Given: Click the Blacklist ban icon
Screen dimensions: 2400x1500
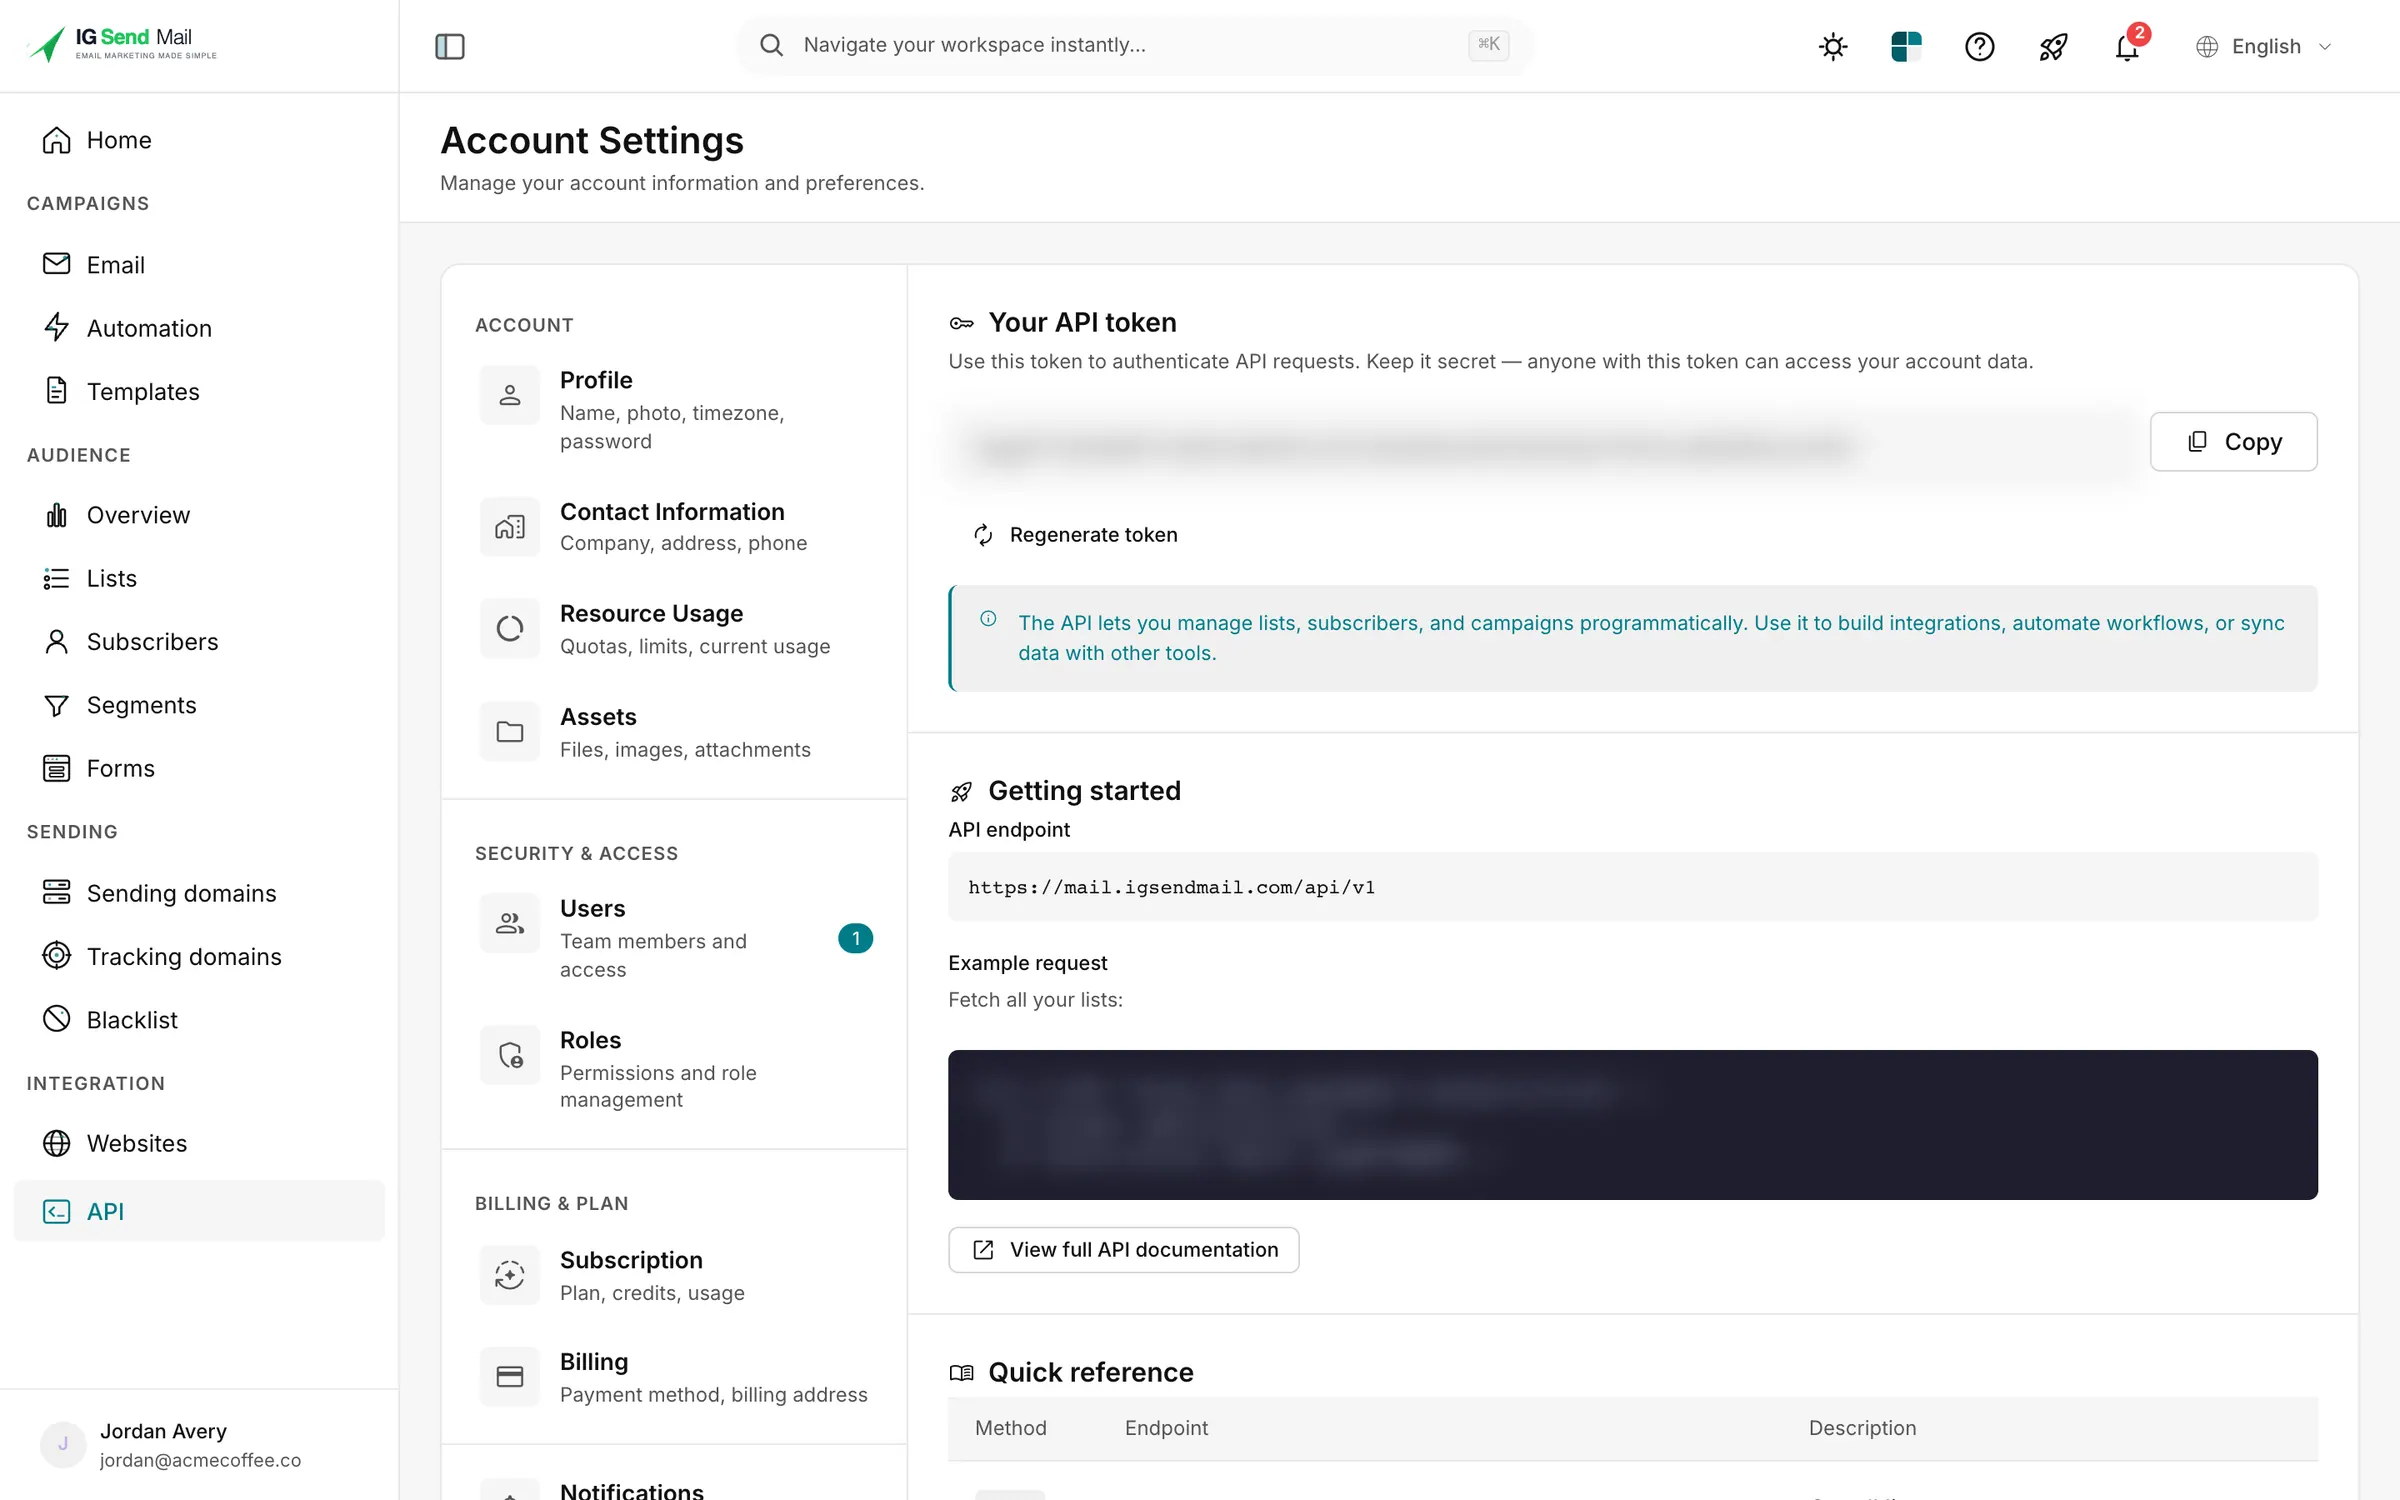Looking at the screenshot, I should click(x=57, y=1019).
